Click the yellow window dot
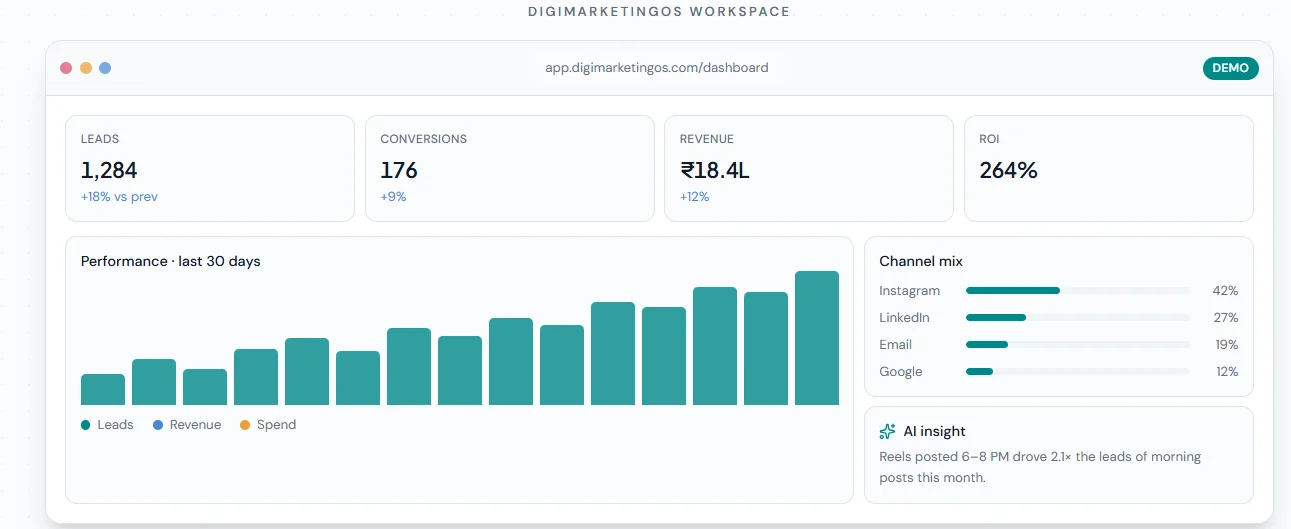 [86, 68]
